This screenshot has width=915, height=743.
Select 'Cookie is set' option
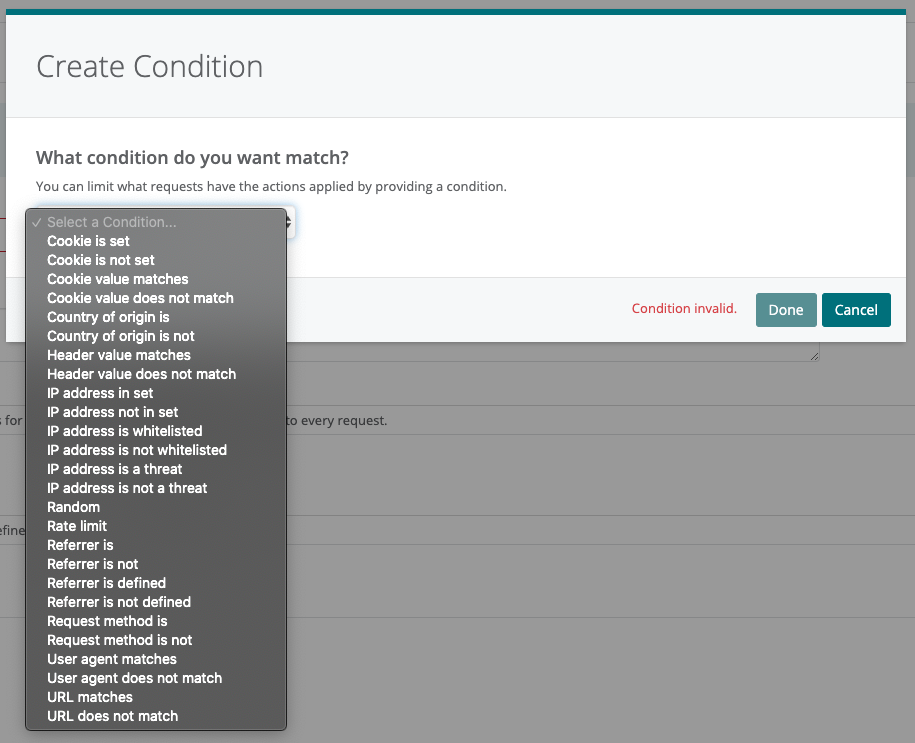tap(88, 241)
